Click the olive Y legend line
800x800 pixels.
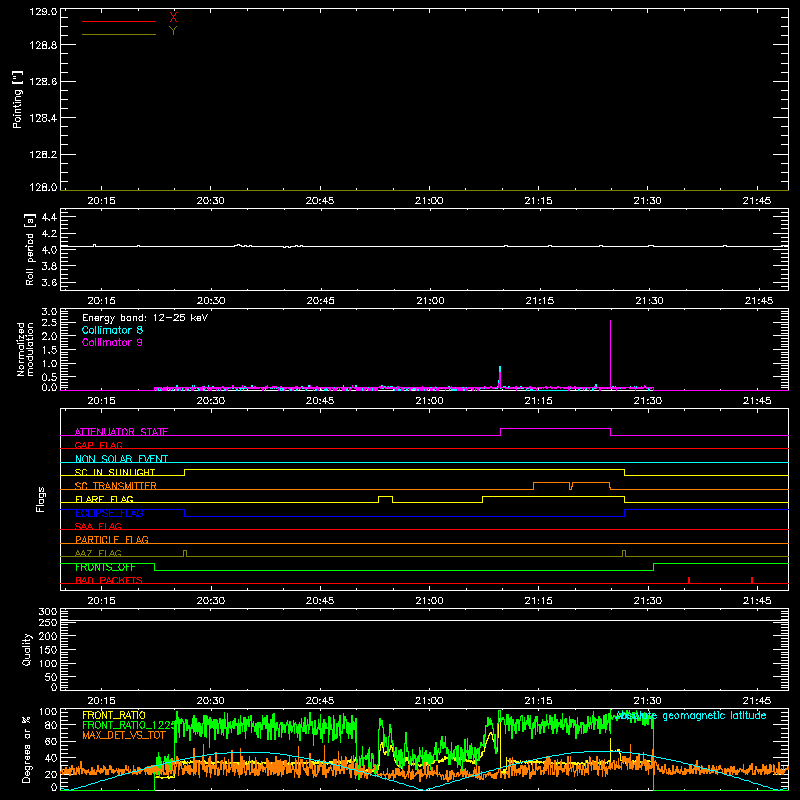click(119, 34)
